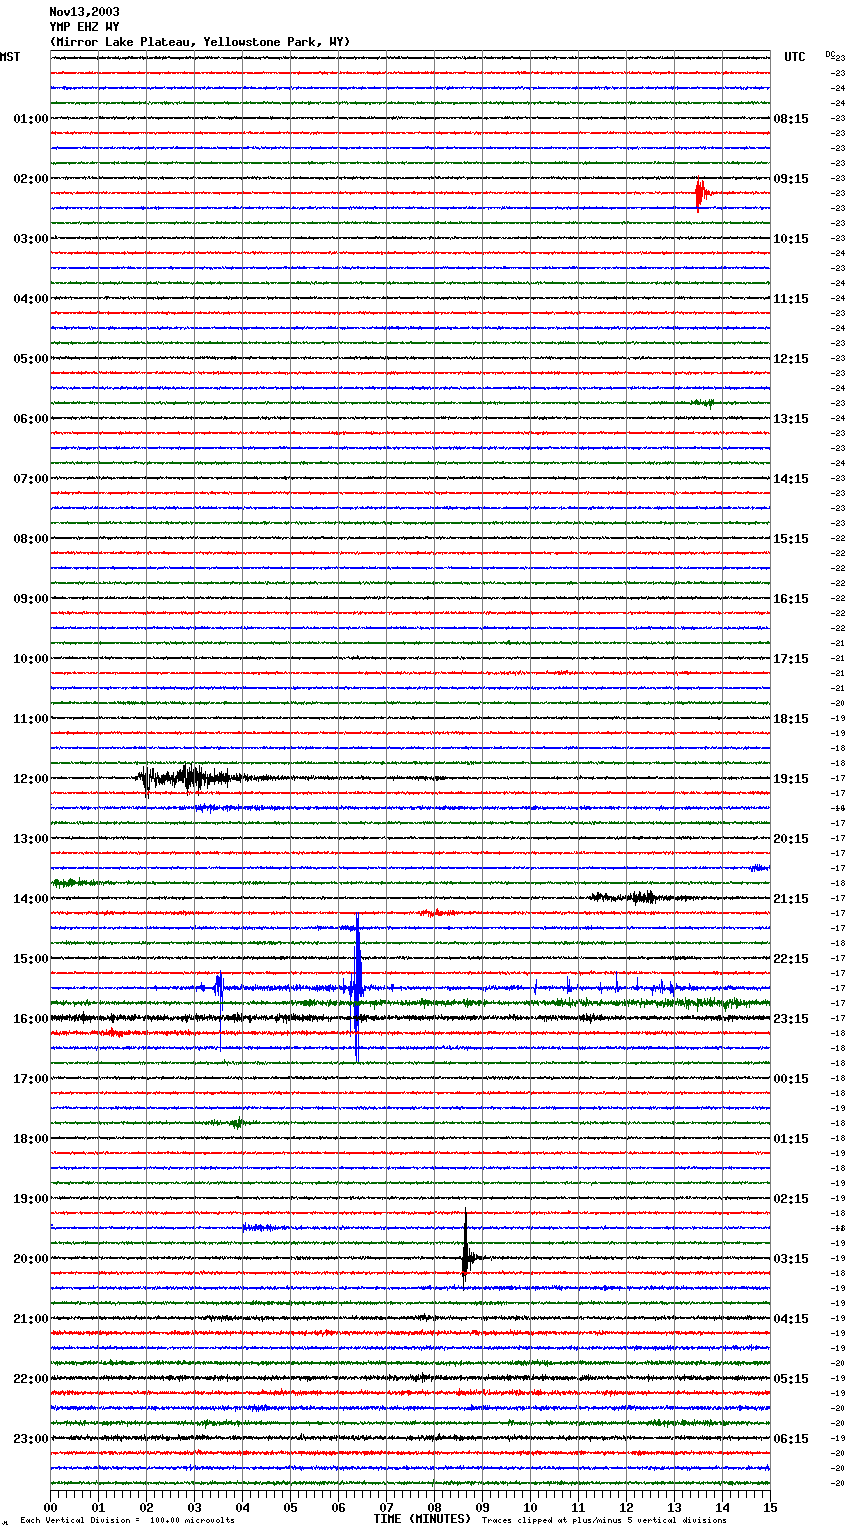Screen dimensions: 850x1534
Task: Select the 08:00 MST time label
Action: coord(31,539)
